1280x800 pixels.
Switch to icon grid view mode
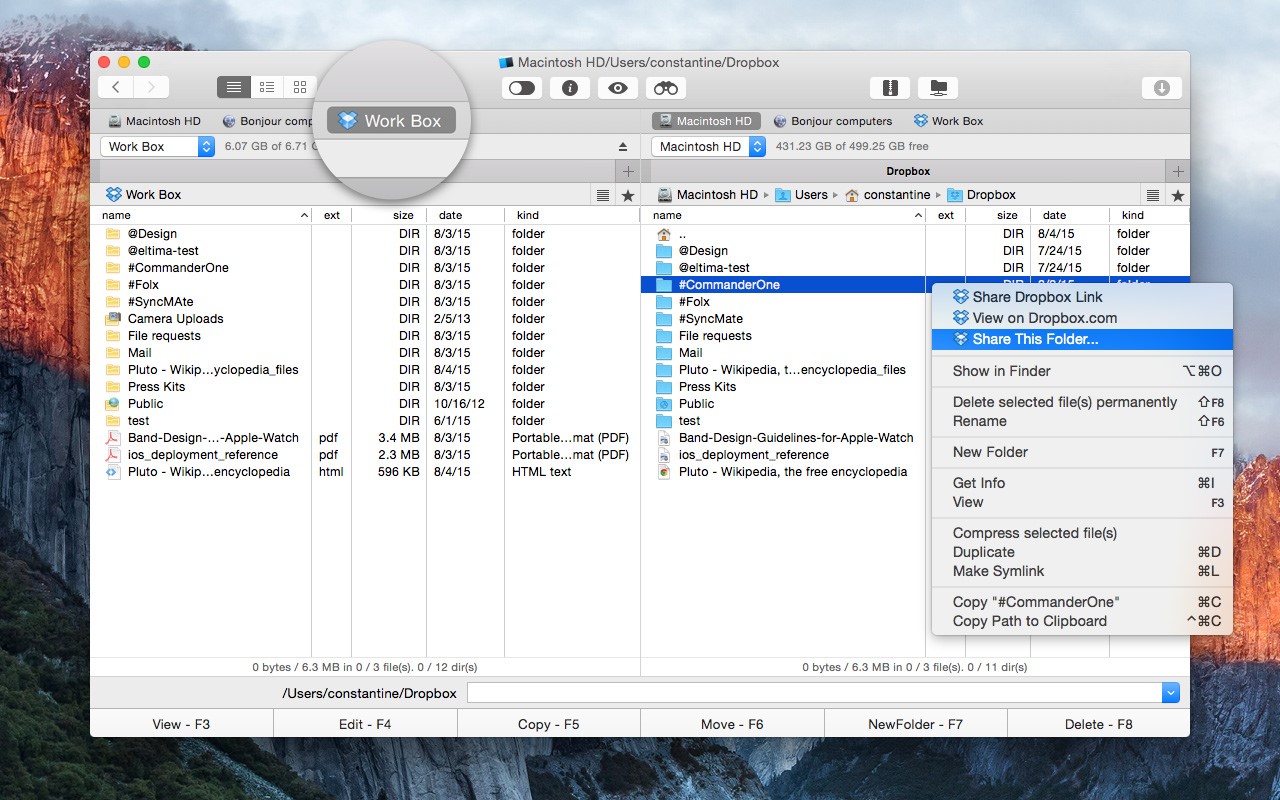[x=300, y=88]
